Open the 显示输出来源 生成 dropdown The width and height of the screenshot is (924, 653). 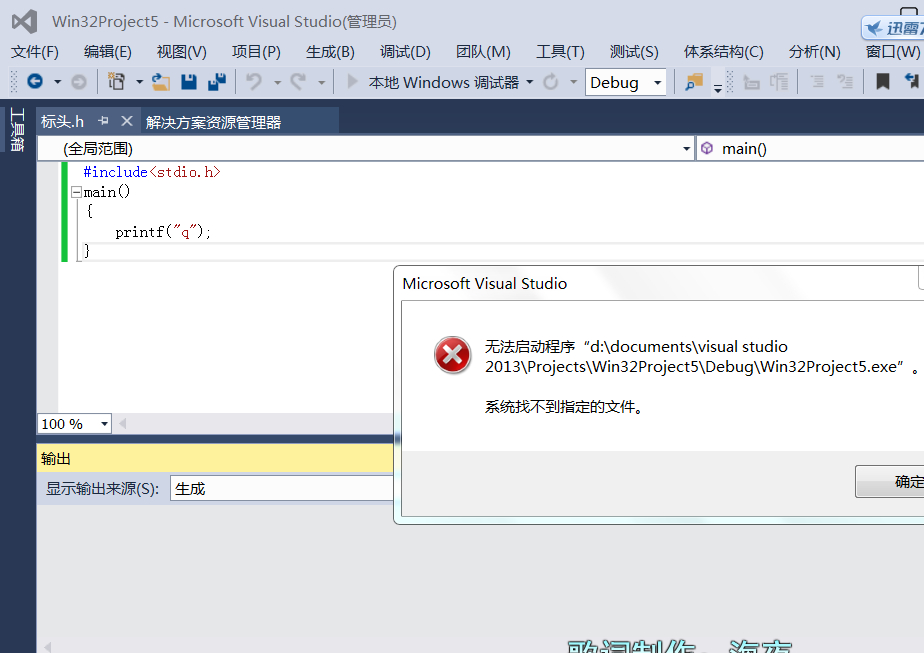[282, 489]
